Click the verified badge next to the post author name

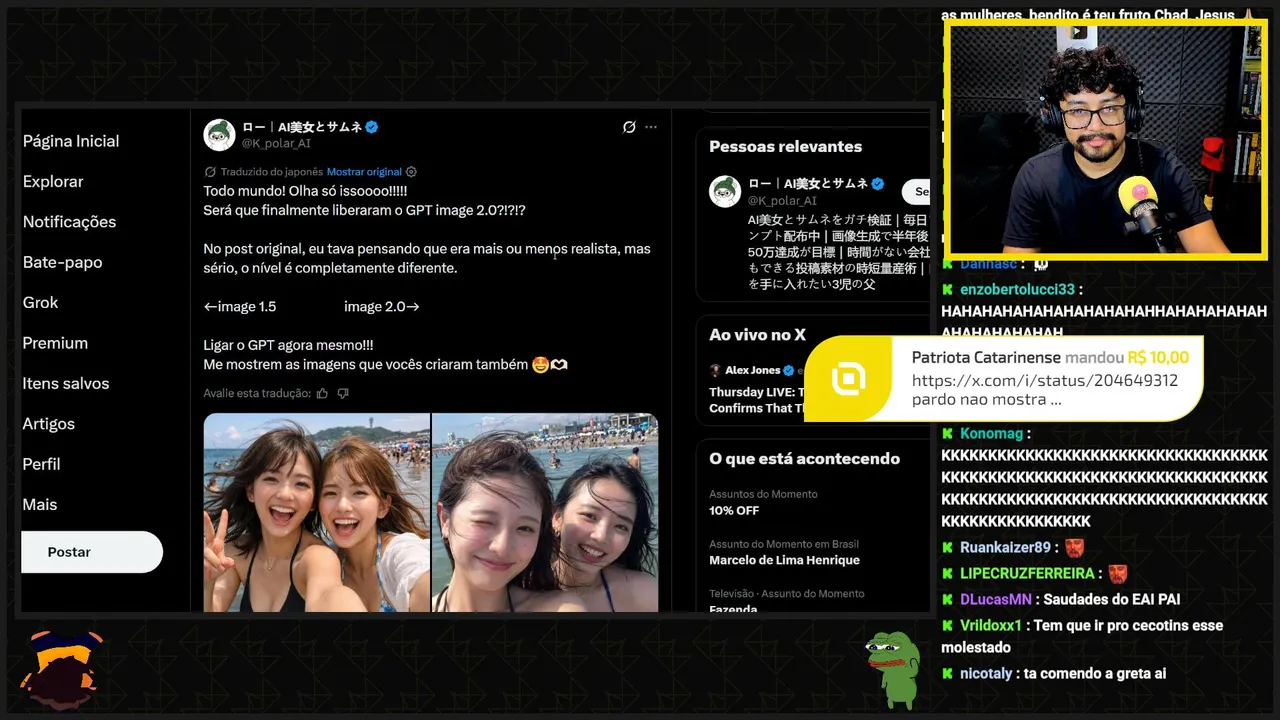click(371, 127)
